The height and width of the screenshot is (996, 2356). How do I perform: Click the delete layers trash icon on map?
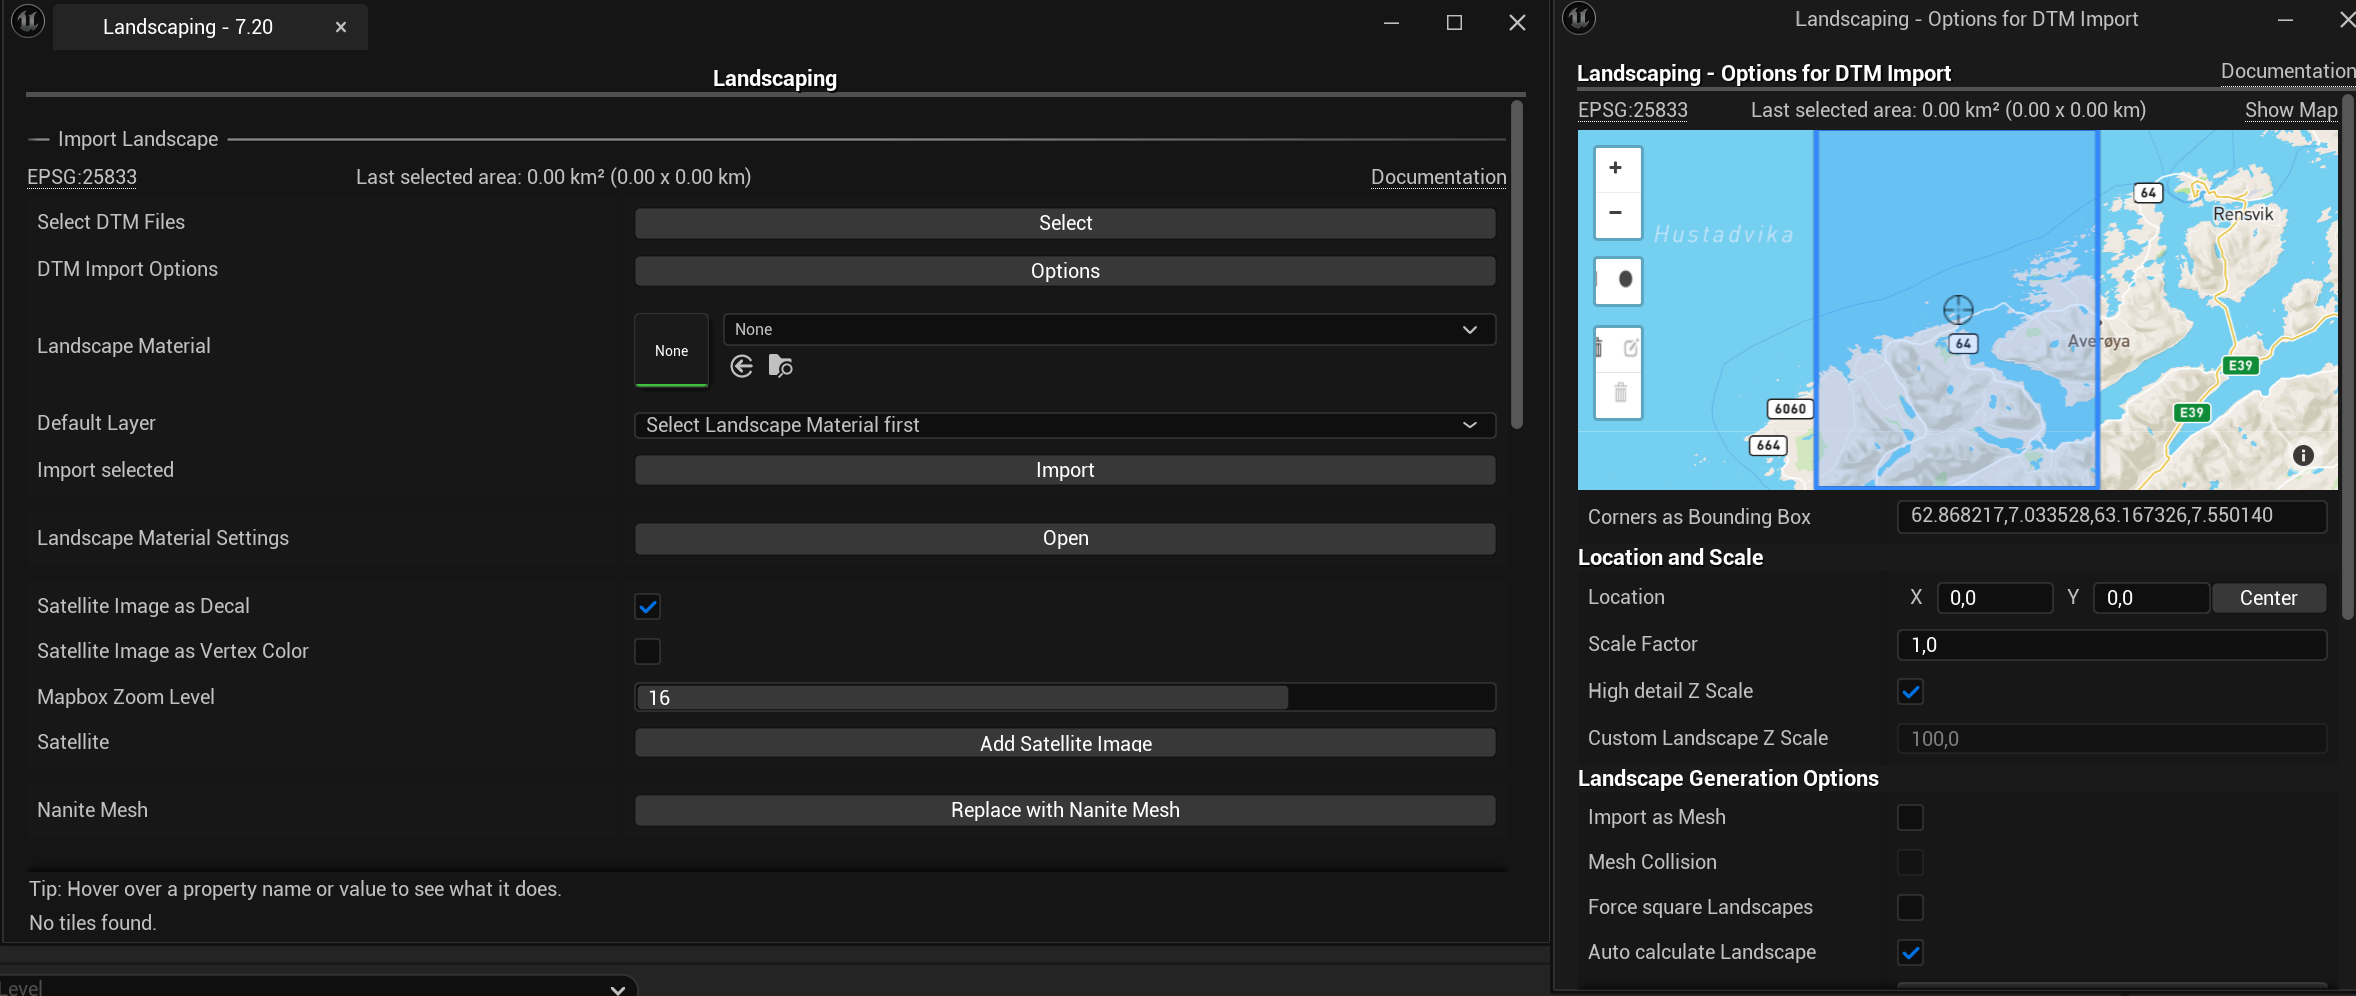pyautogui.click(x=1620, y=392)
